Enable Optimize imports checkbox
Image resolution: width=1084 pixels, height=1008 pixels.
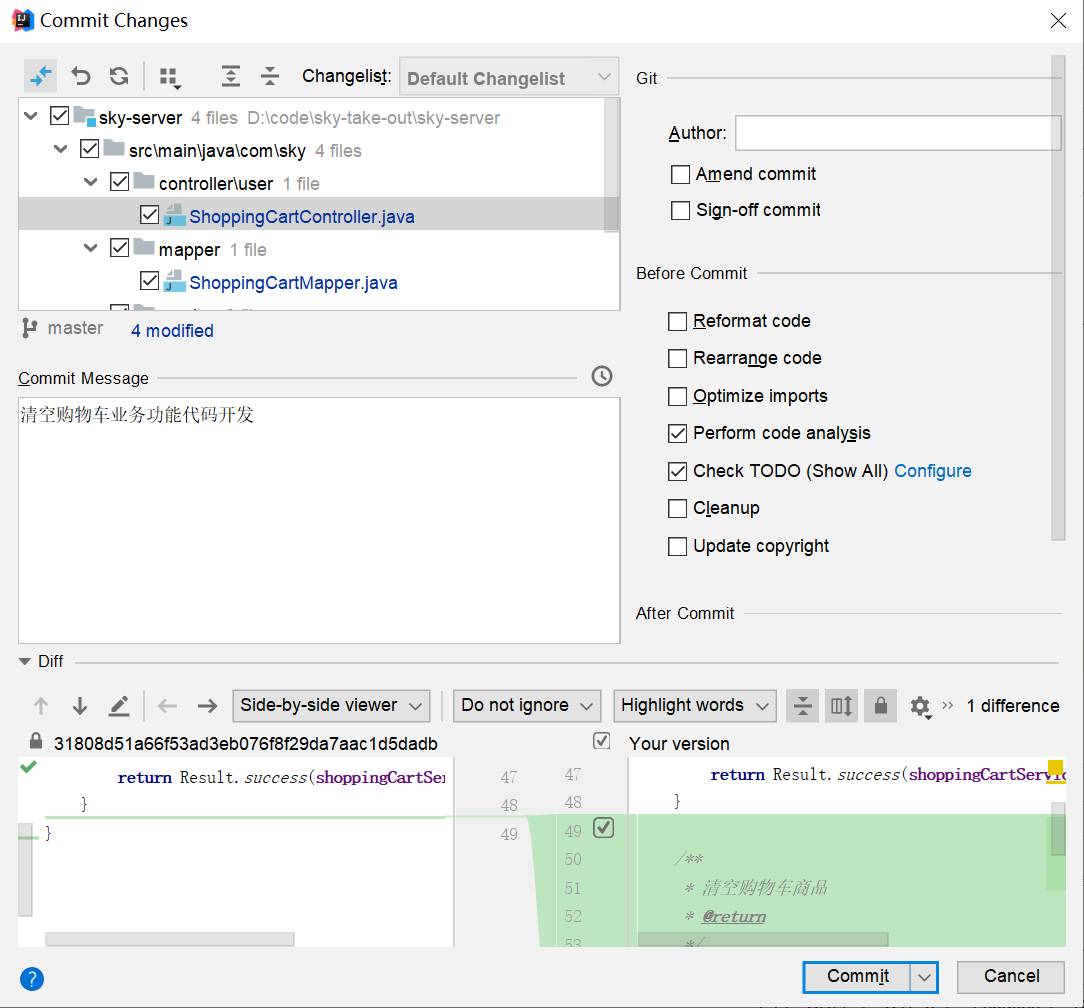678,396
